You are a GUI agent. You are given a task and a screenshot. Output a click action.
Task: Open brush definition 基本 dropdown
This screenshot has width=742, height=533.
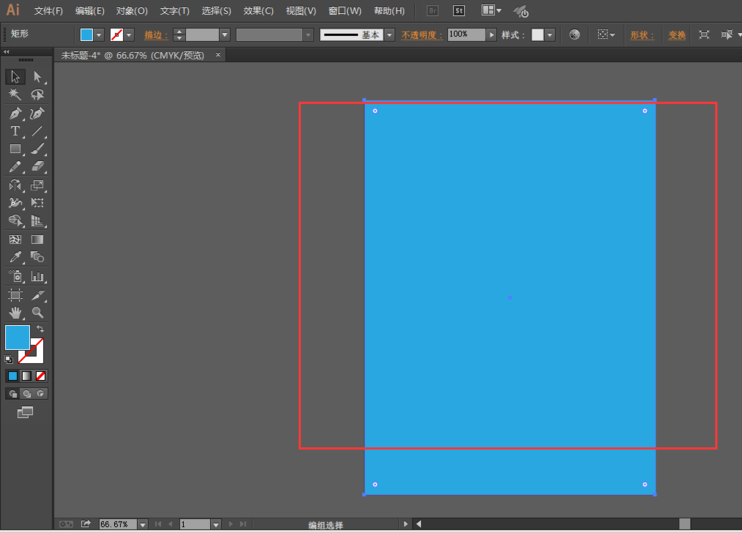pos(389,35)
